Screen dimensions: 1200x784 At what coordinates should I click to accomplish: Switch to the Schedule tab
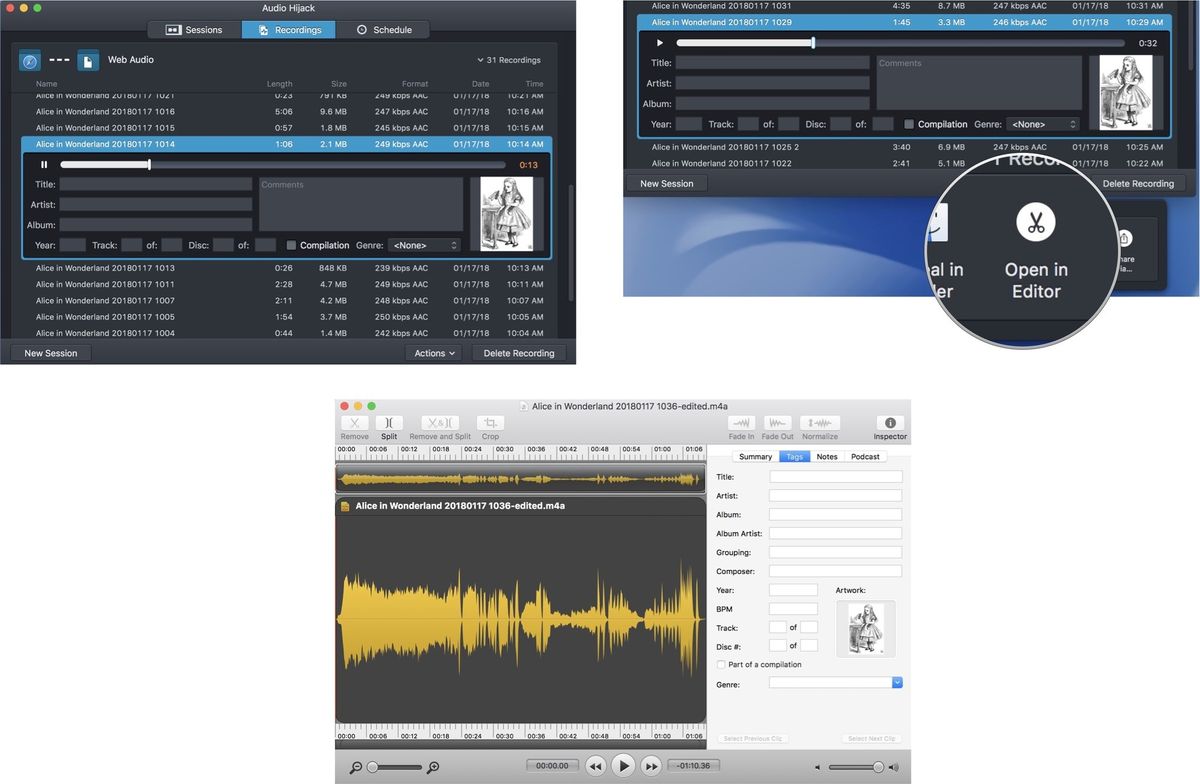pyautogui.click(x=383, y=29)
